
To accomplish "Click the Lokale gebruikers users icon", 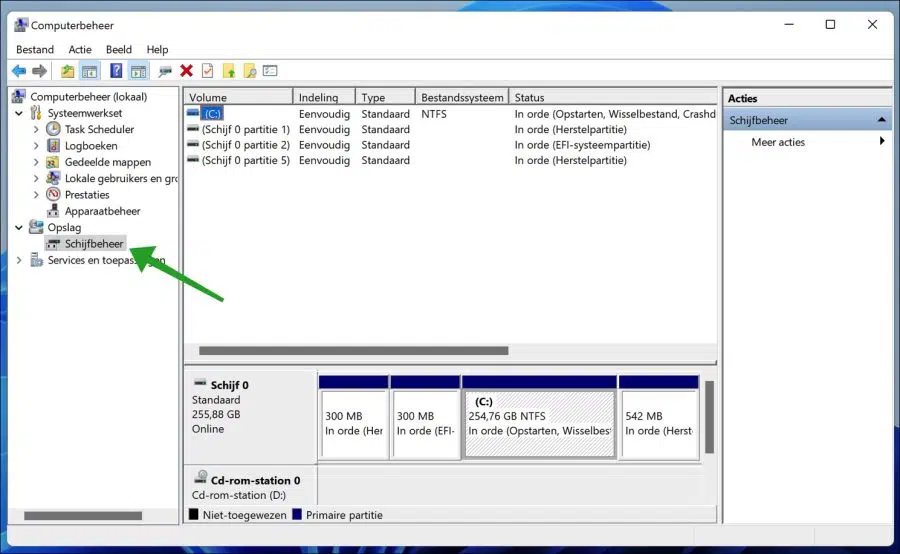I will click(x=53, y=178).
